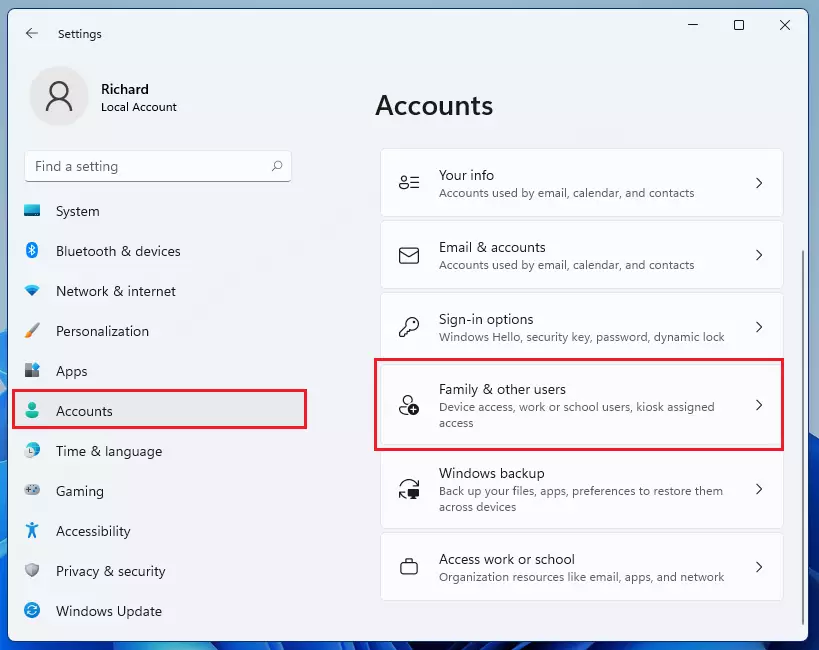Click the Your info card icon
Image resolution: width=819 pixels, height=650 pixels.
(x=409, y=183)
